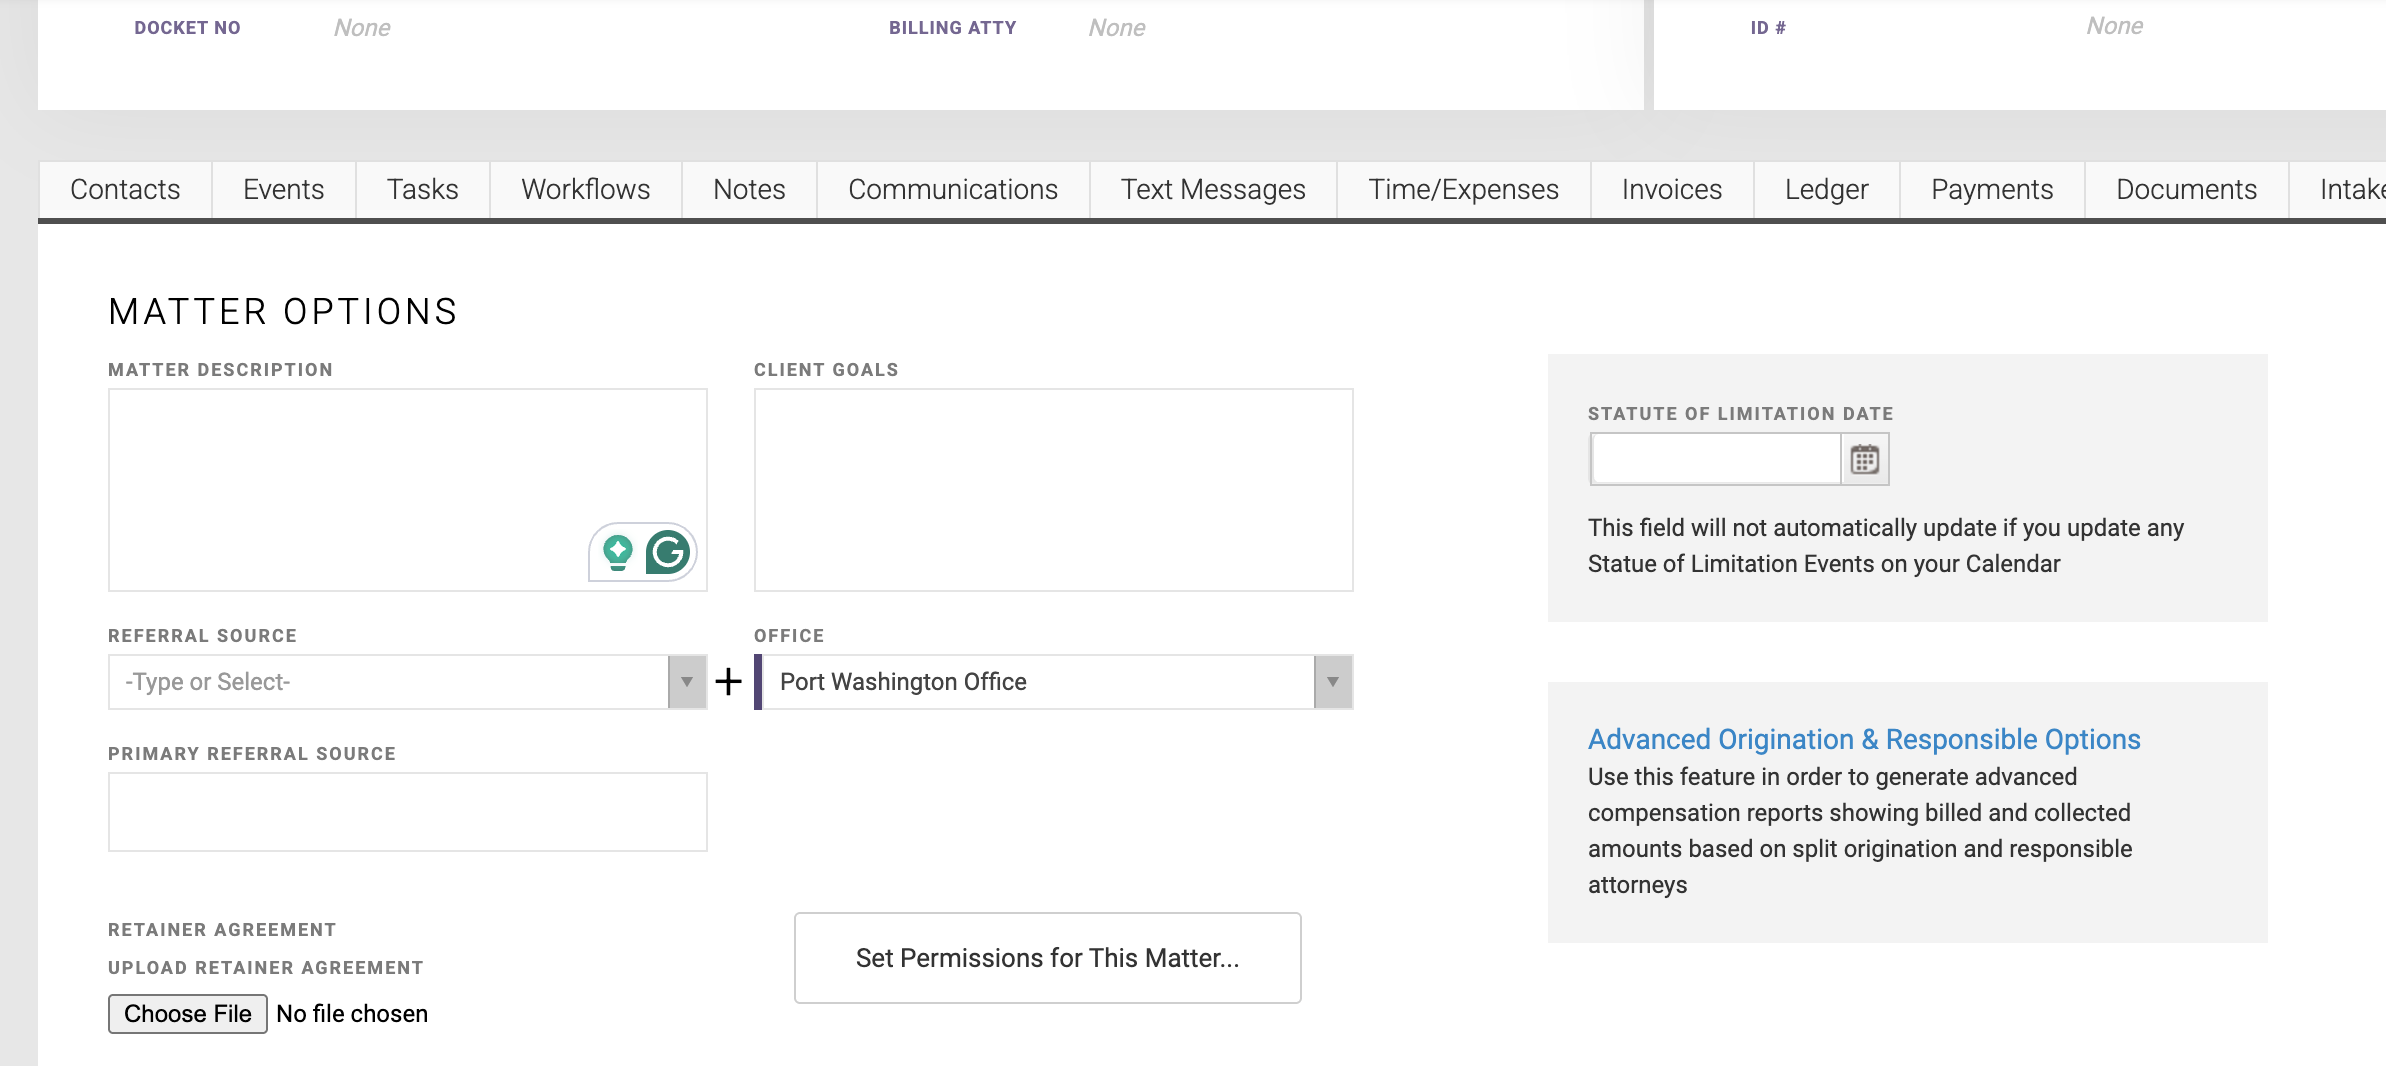Click into the Client Goals text area

pos(1054,490)
